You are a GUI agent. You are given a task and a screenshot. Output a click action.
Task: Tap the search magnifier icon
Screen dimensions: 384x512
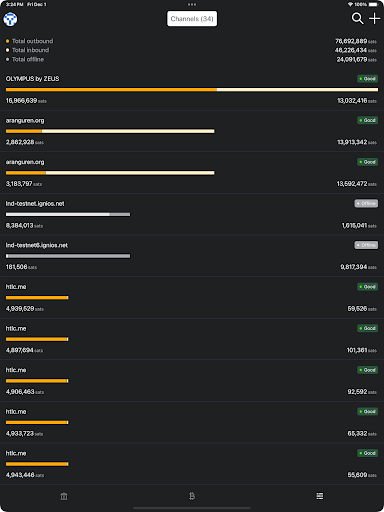pyautogui.click(x=357, y=18)
